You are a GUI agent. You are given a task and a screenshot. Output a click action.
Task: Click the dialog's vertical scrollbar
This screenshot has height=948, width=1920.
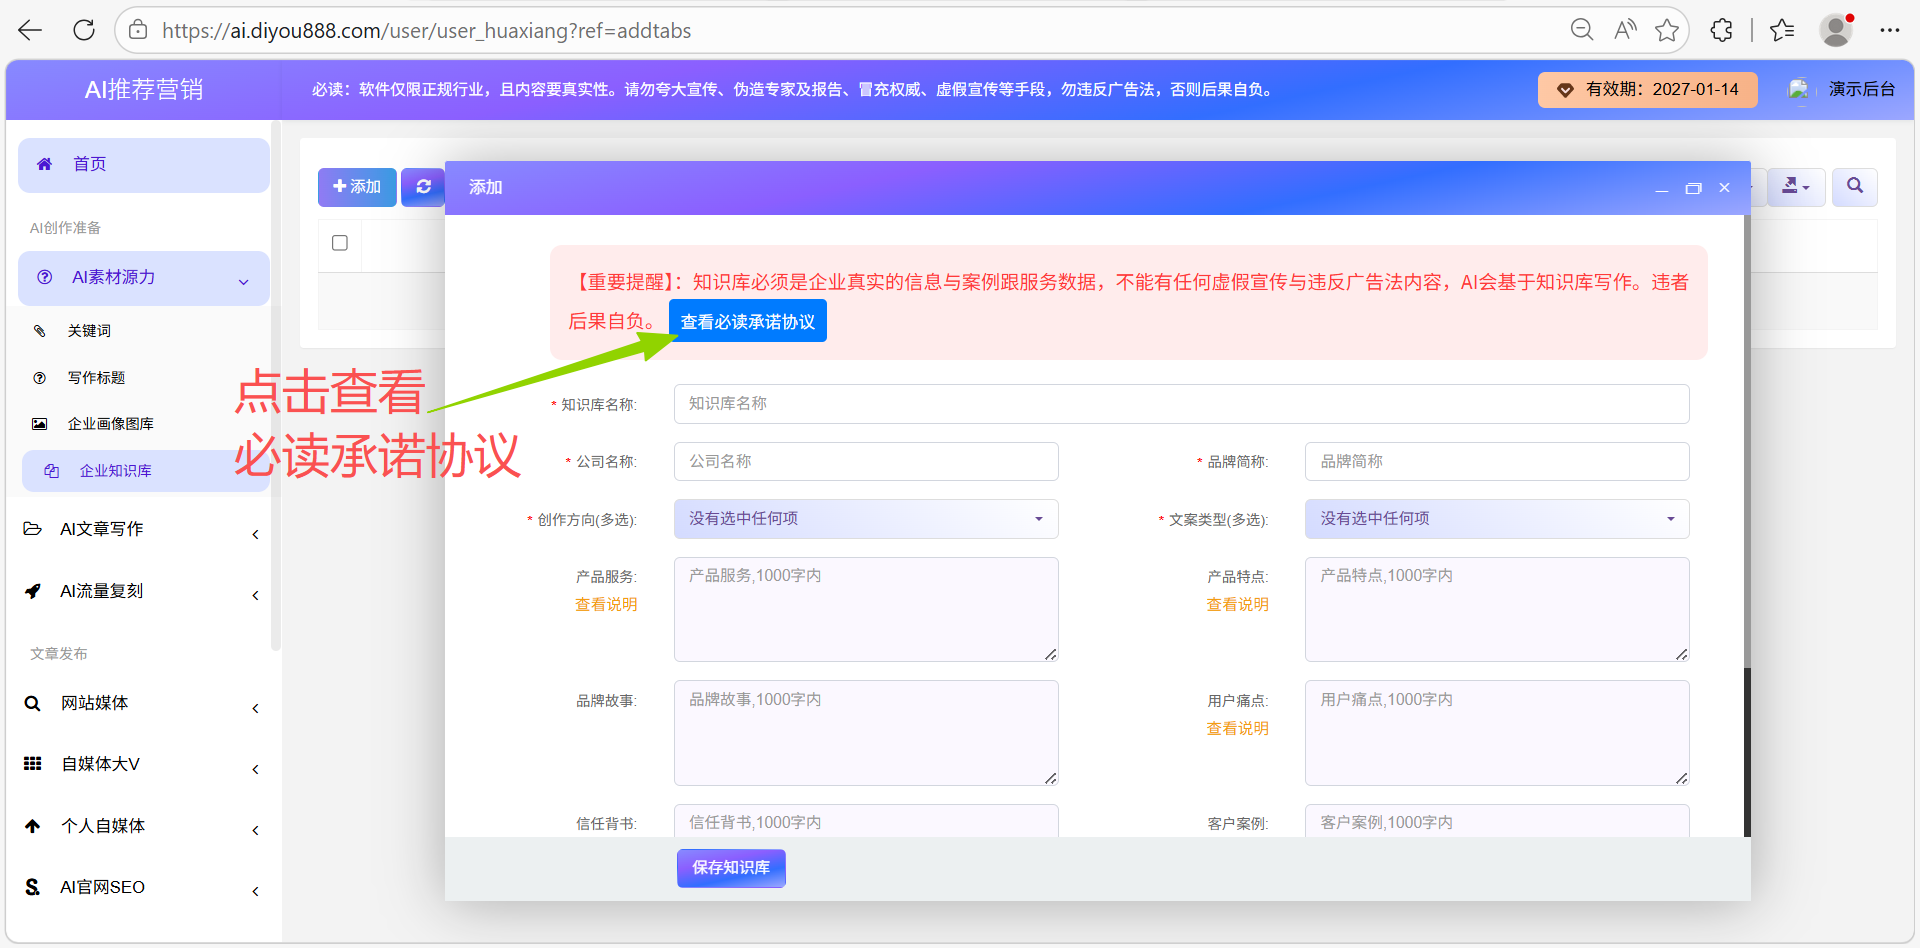click(1747, 750)
